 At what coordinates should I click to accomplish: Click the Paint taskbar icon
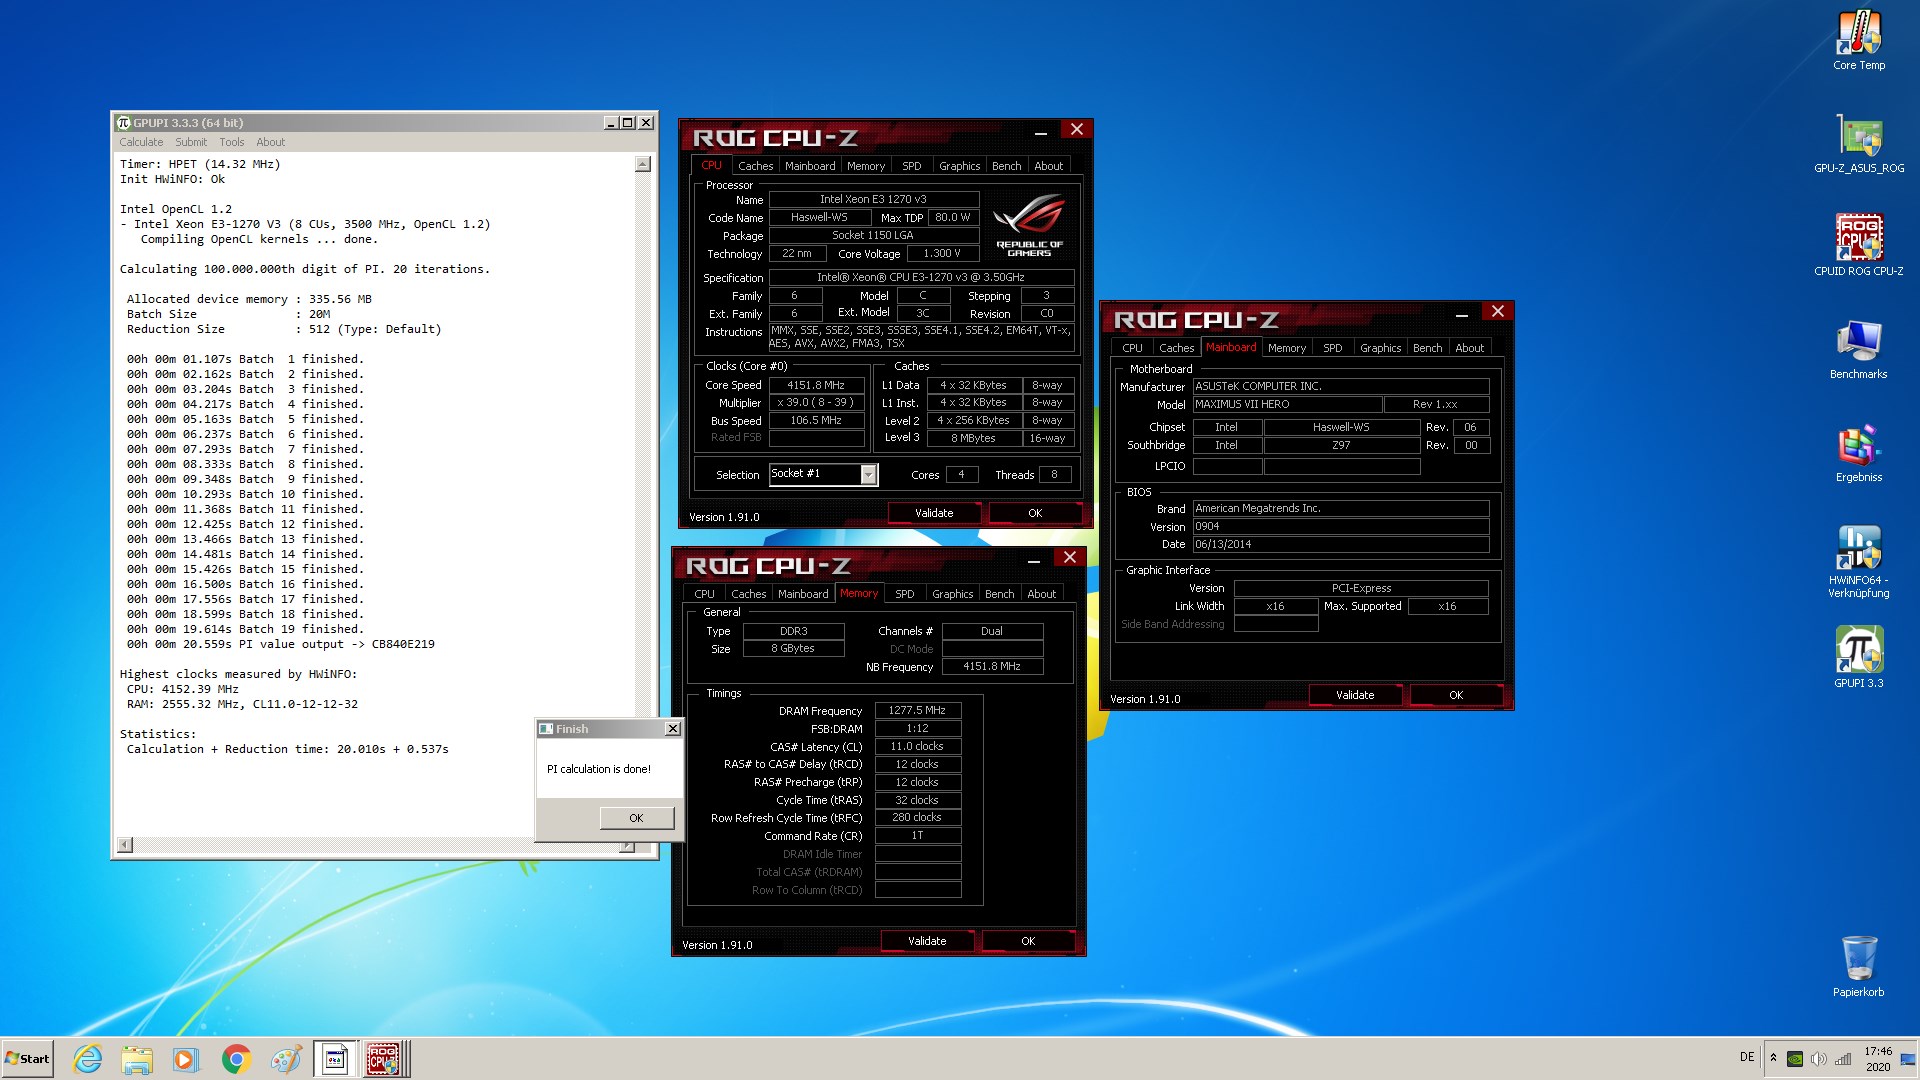[286, 1059]
